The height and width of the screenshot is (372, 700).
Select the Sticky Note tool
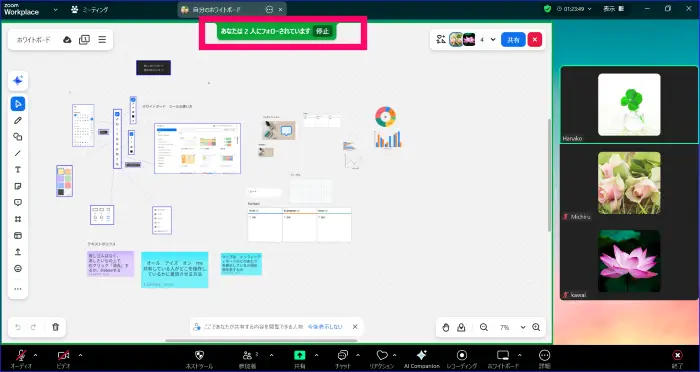[18, 186]
